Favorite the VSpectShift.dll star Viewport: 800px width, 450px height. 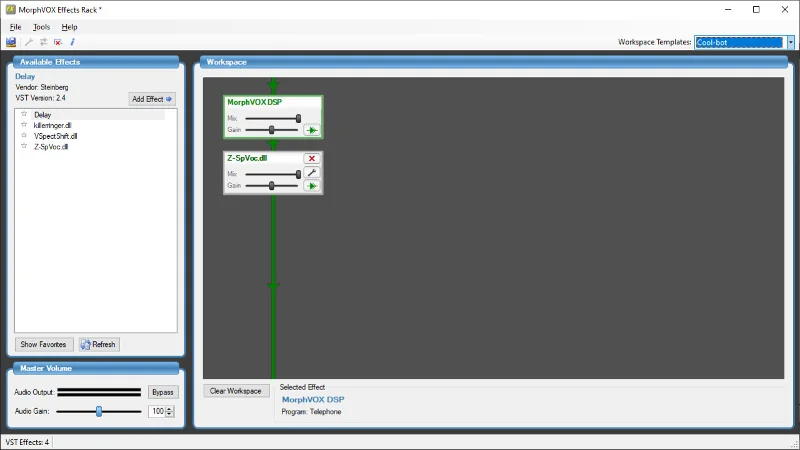click(x=23, y=136)
